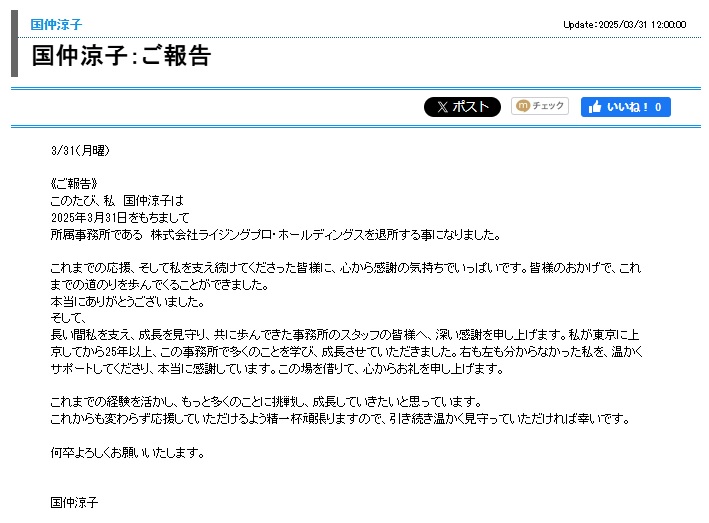This screenshot has height=523, width=709.
Task: Click the mixi m icon
Action: [x=523, y=106]
